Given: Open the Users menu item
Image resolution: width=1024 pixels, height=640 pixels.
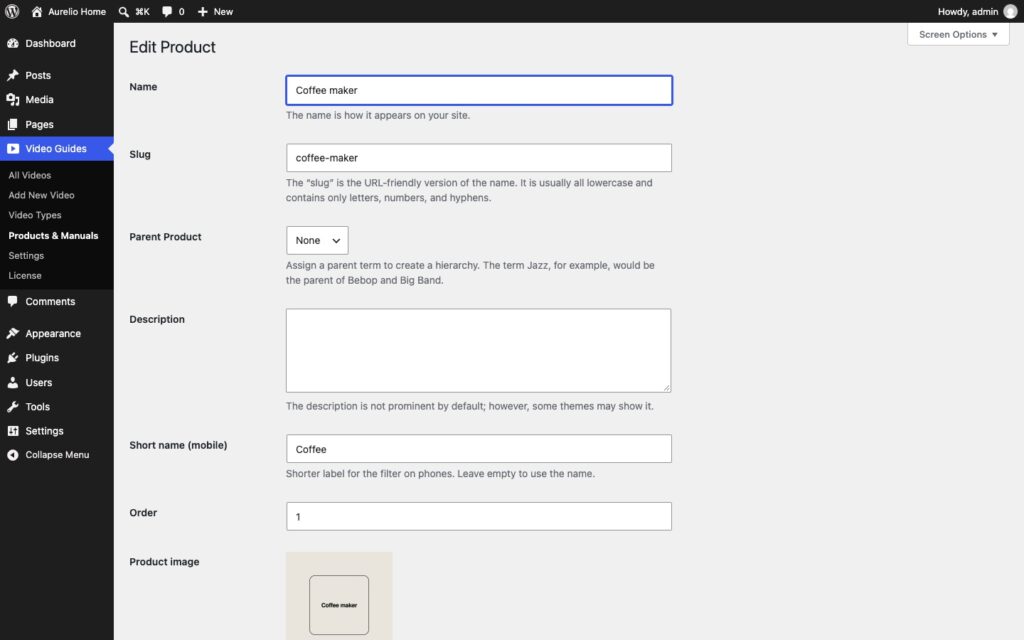Looking at the screenshot, I should click(x=57, y=382).
